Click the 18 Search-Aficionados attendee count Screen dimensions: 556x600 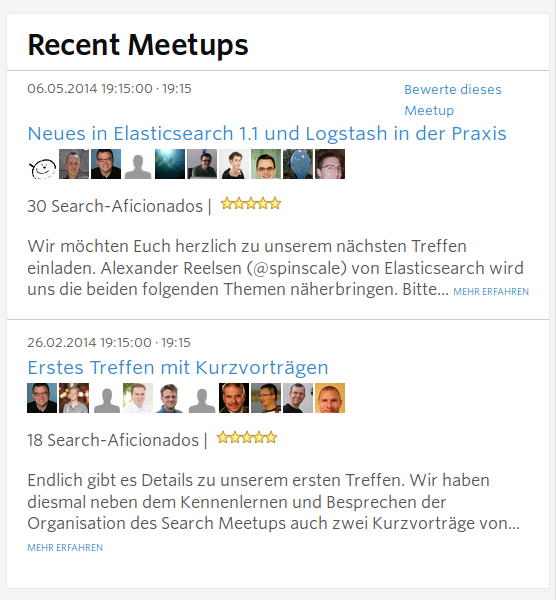[x=113, y=440]
